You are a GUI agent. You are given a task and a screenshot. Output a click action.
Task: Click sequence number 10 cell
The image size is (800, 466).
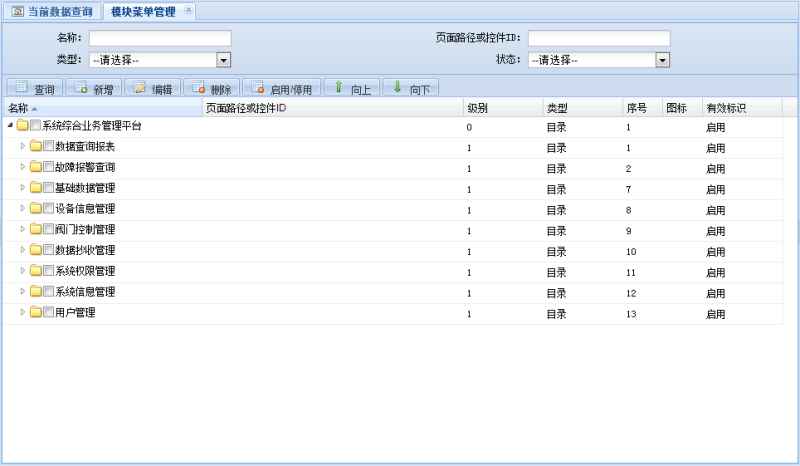631,252
